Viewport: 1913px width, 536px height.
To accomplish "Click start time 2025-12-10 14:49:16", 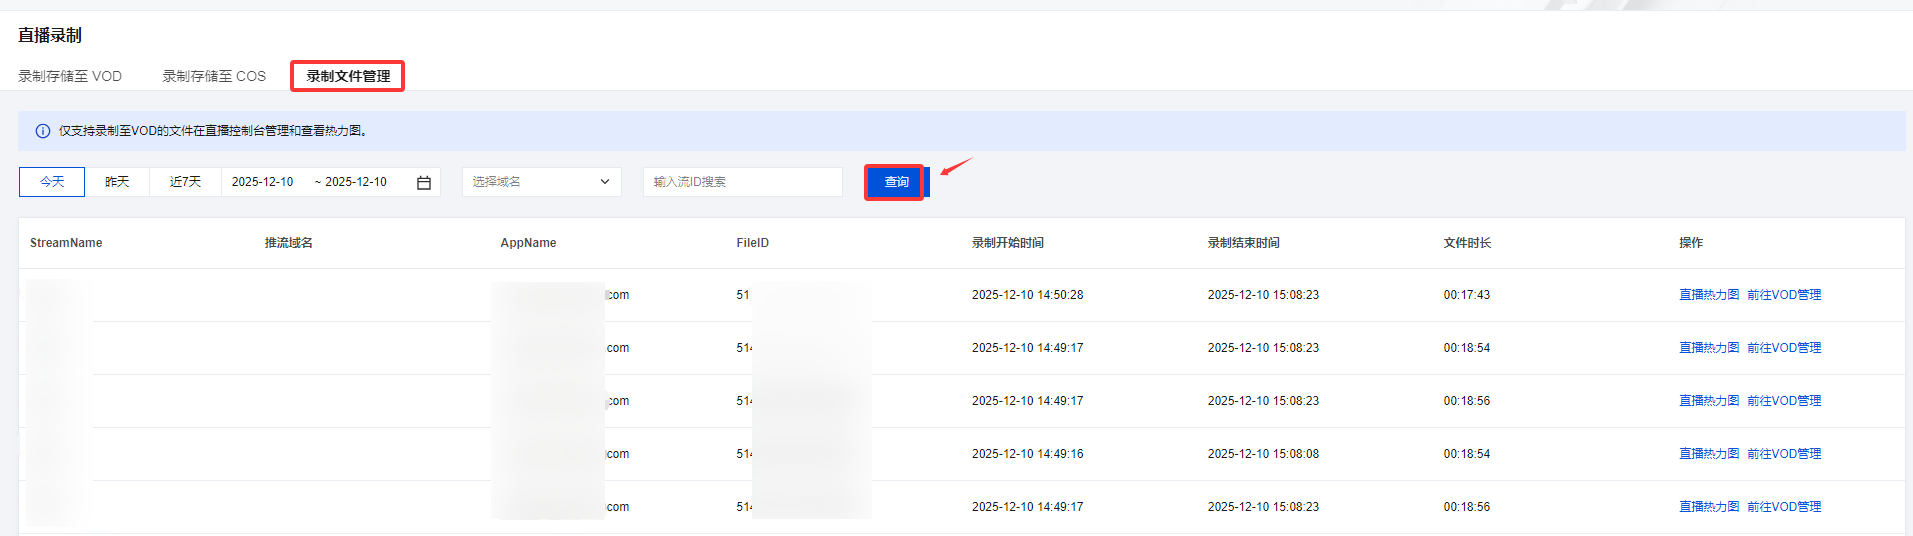I will [x=1028, y=454].
